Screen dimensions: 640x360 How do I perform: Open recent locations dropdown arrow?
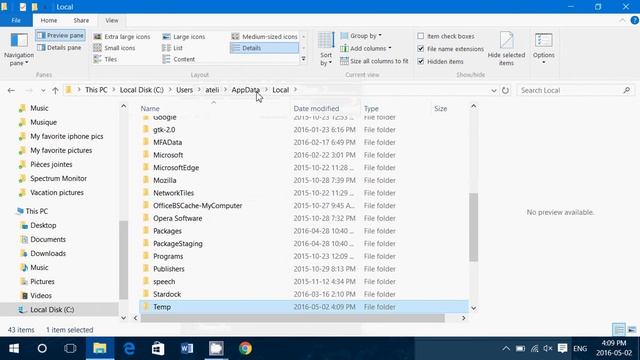(43, 90)
